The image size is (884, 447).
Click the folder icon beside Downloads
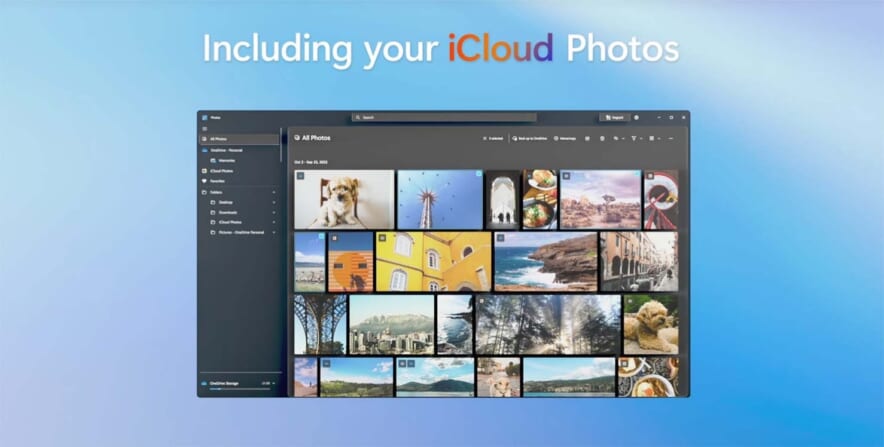click(213, 213)
